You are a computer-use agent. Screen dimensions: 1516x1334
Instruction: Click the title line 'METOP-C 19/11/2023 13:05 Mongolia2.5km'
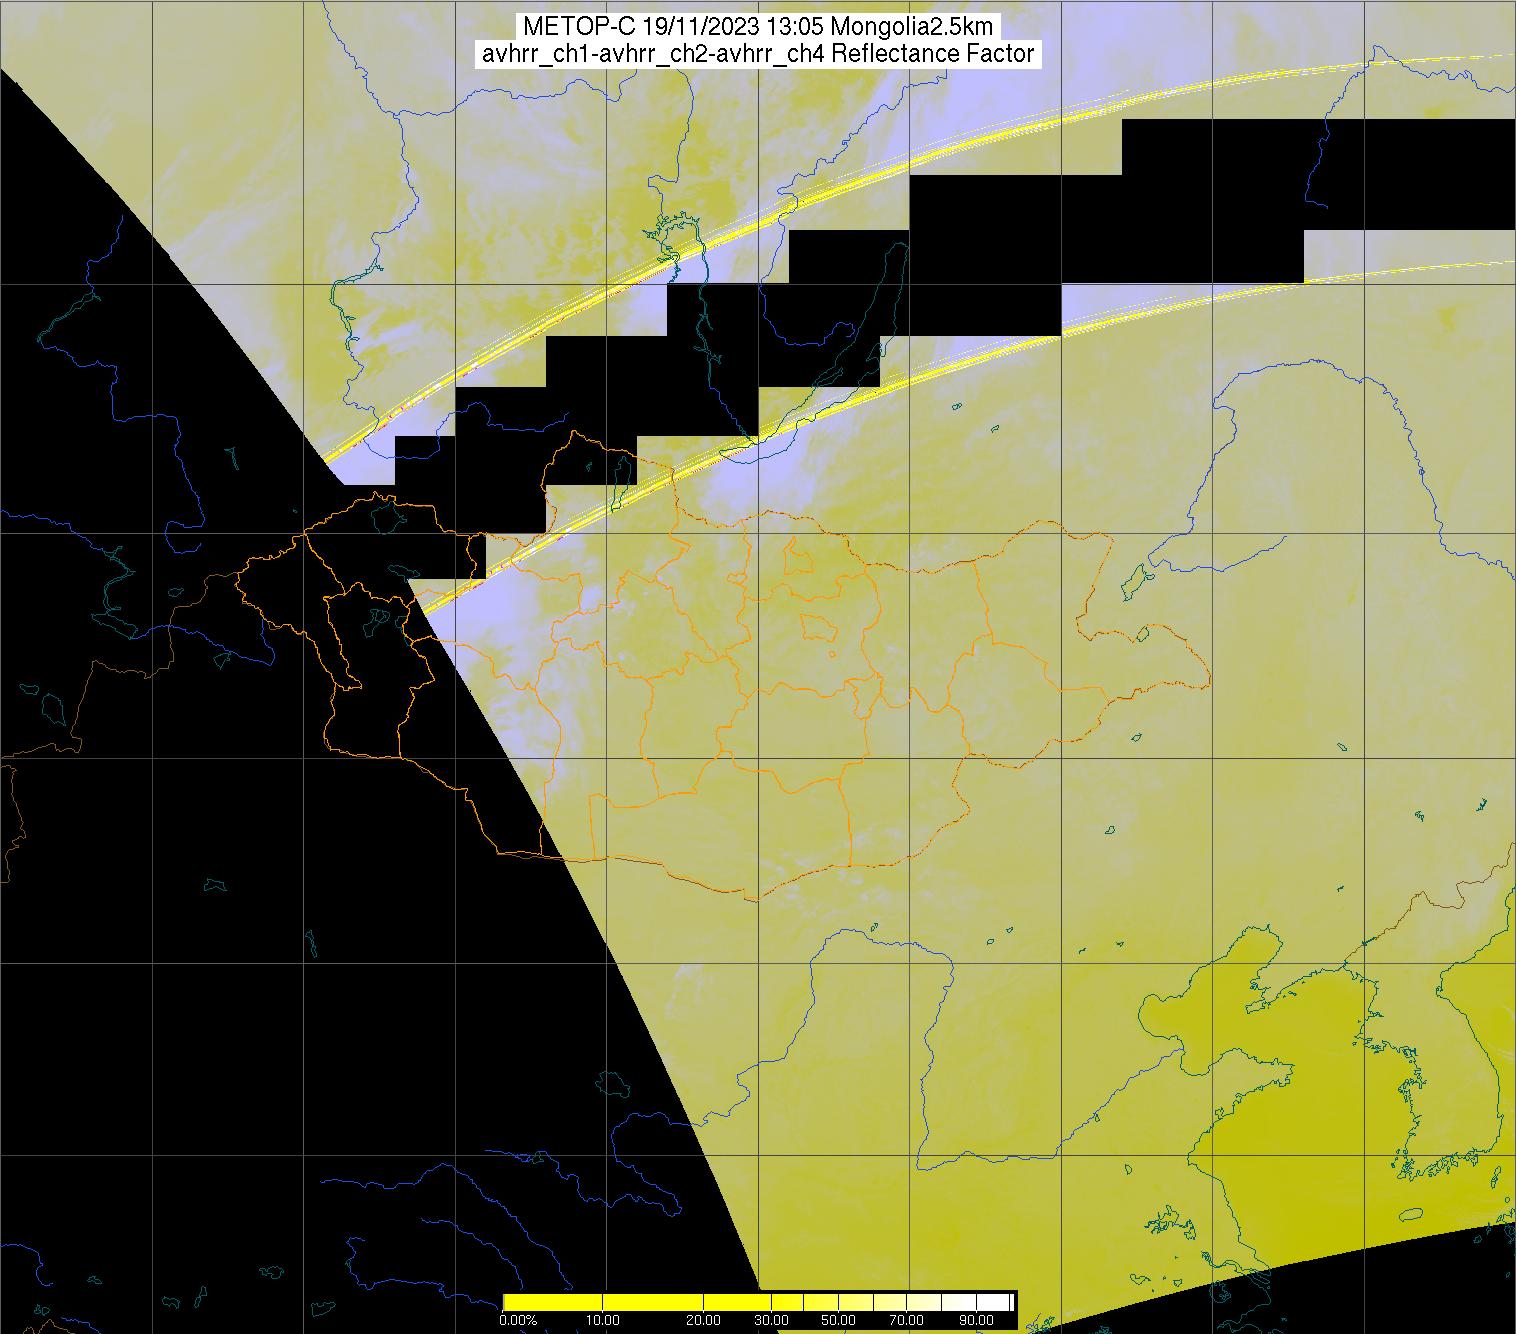click(x=758, y=27)
